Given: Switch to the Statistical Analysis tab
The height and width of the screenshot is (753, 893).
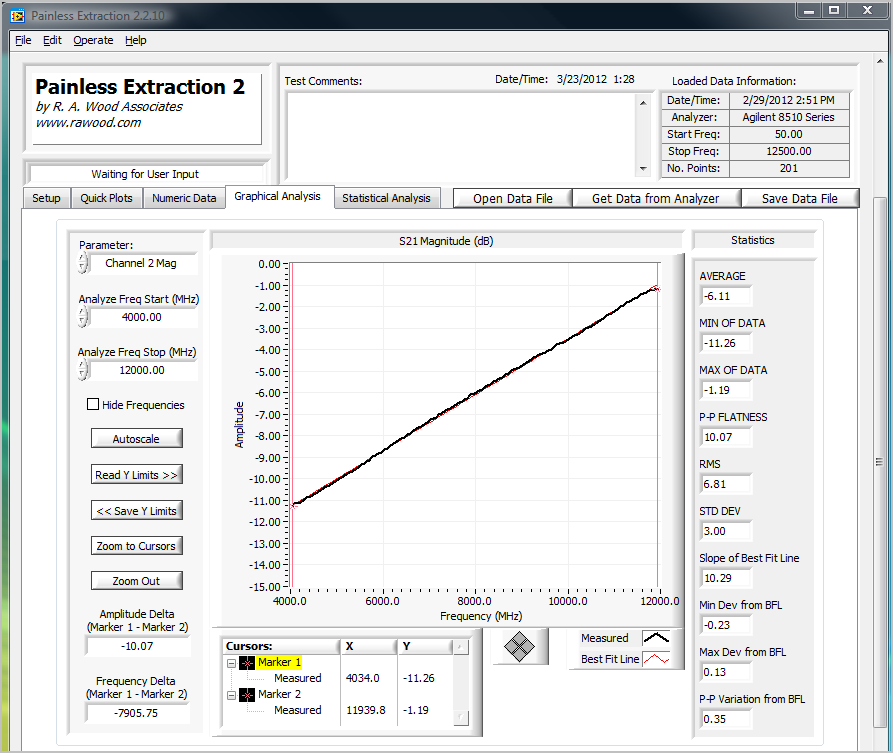Looking at the screenshot, I should (x=386, y=198).
